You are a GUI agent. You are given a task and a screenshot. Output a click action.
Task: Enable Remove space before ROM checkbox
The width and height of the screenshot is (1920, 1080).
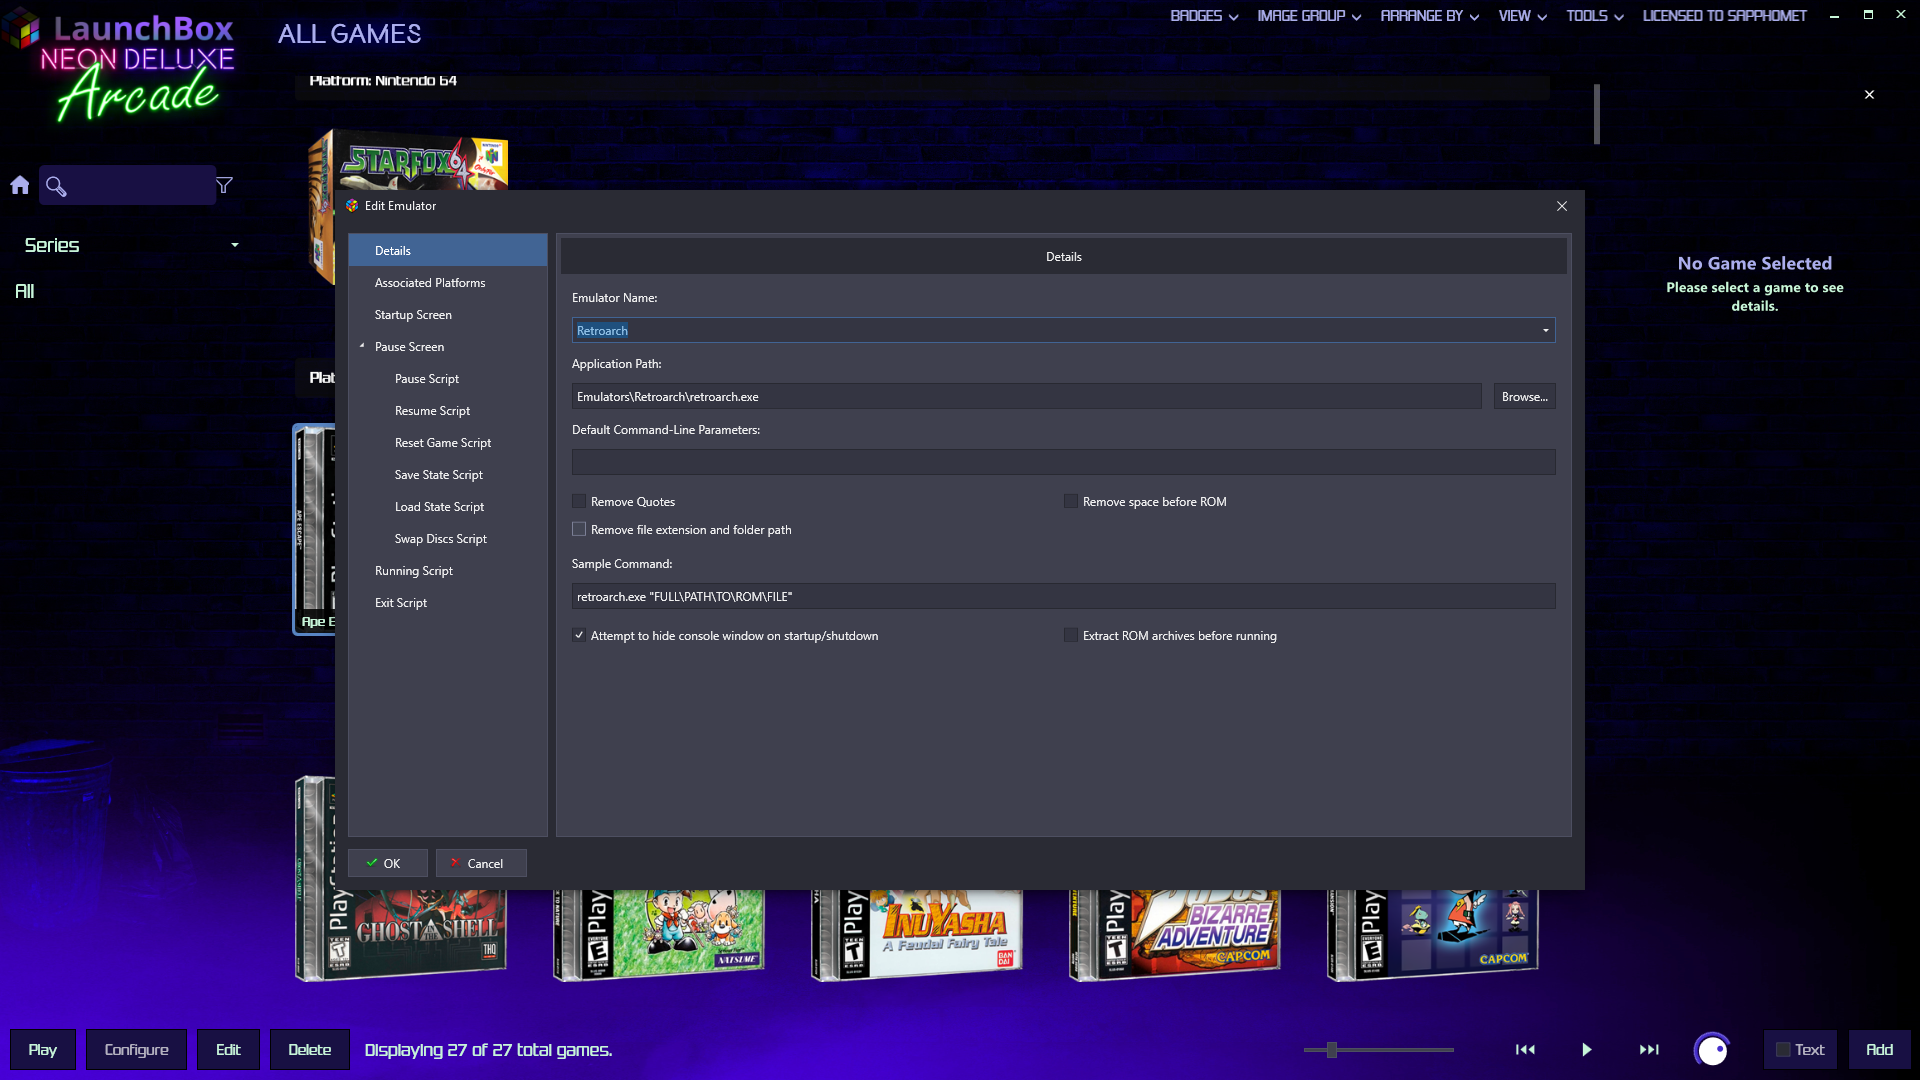click(1071, 501)
